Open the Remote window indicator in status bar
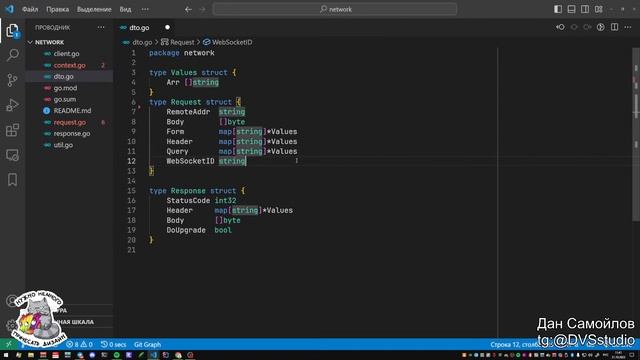Screen dimensions: 640x360 point(8,344)
